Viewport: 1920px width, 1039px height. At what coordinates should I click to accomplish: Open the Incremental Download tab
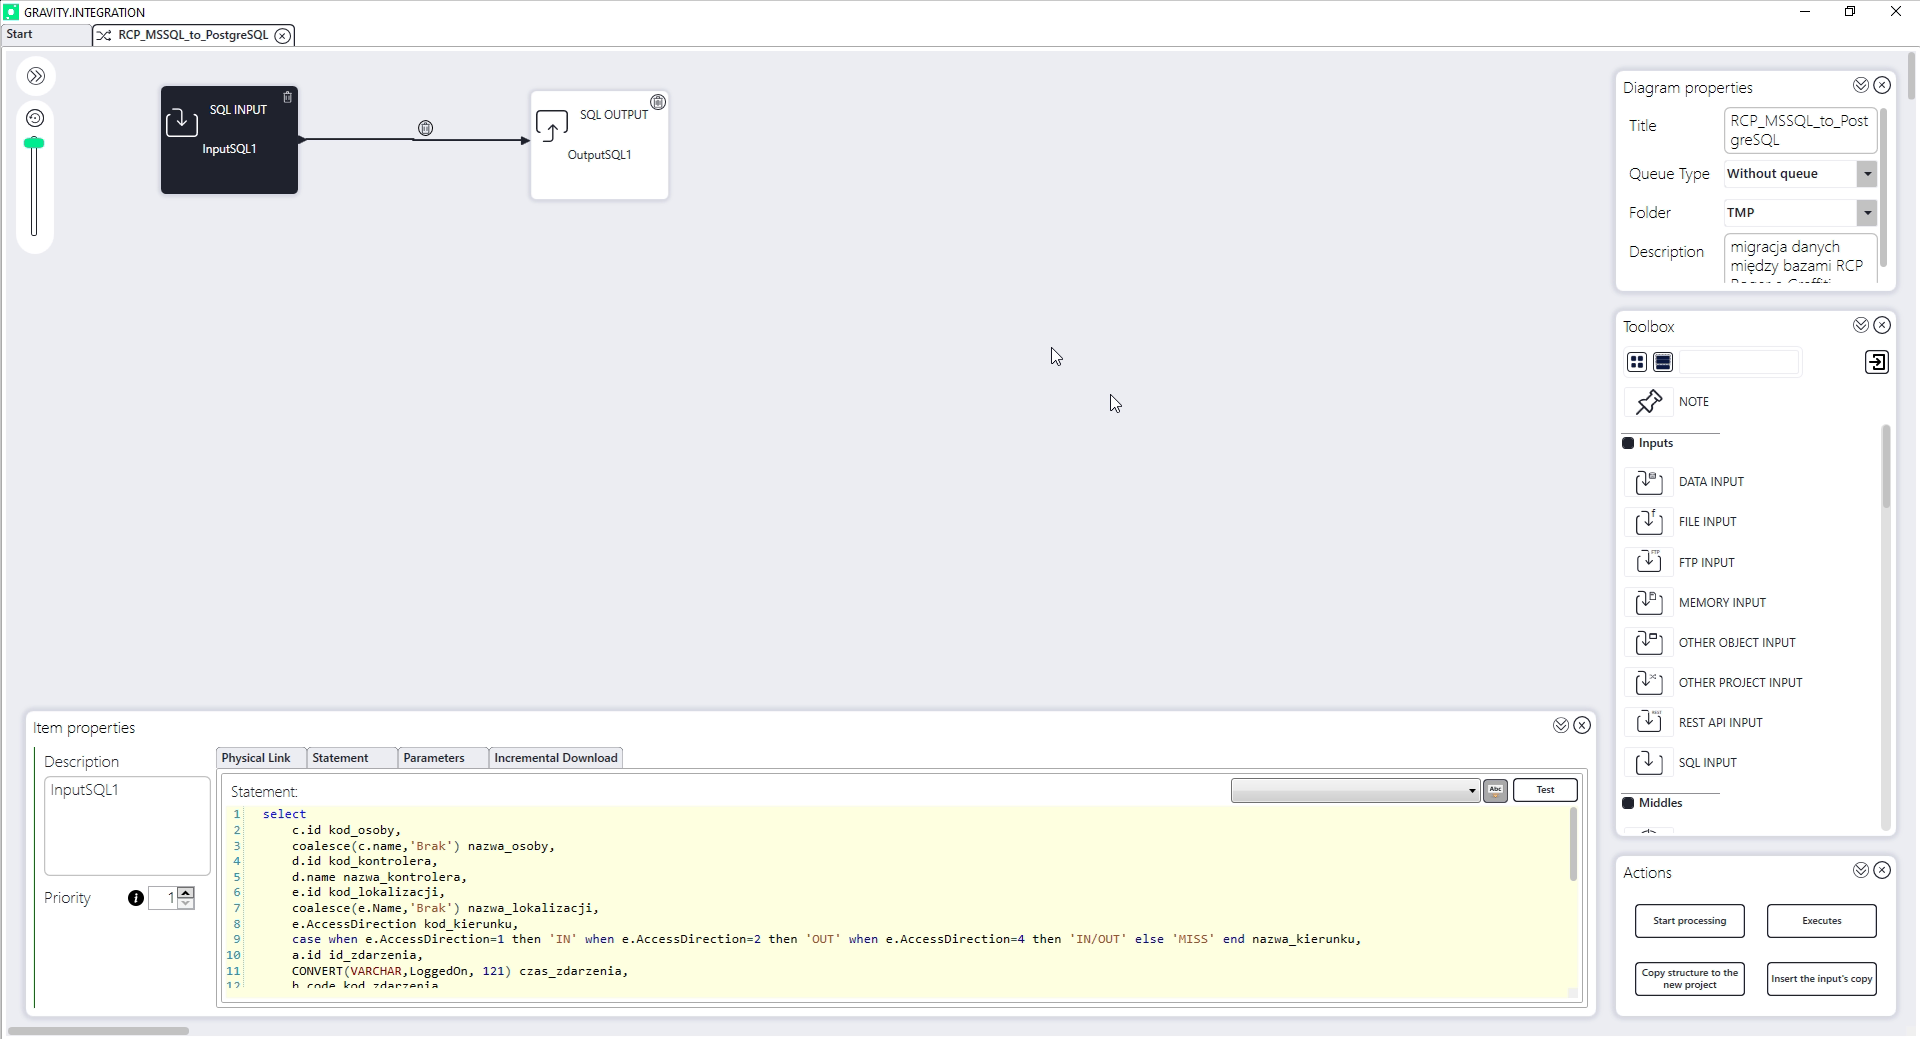(x=555, y=758)
